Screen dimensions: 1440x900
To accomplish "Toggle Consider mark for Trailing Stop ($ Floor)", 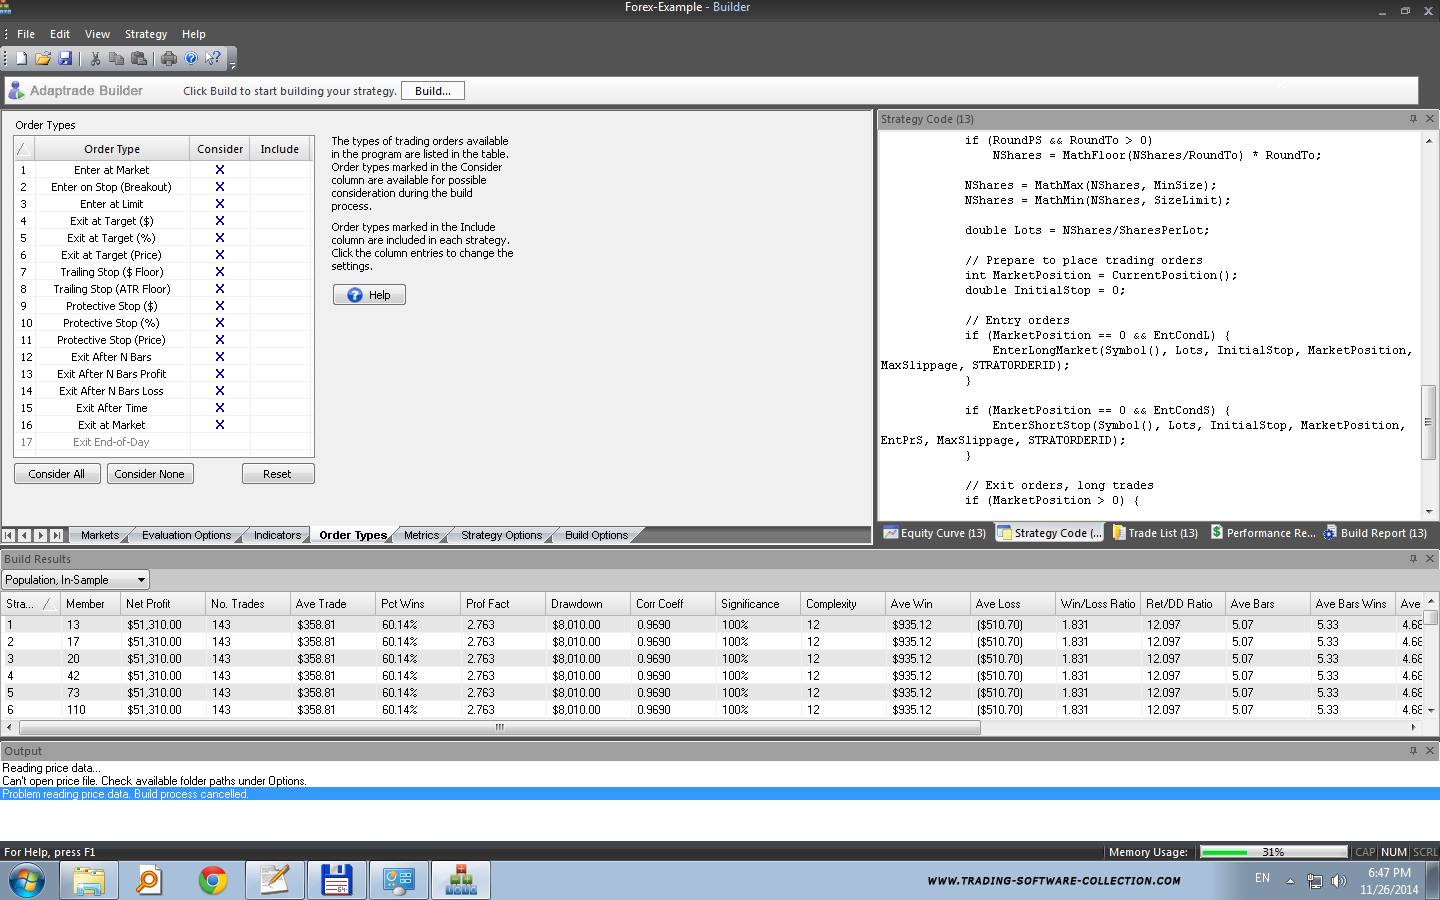I will point(220,272).
